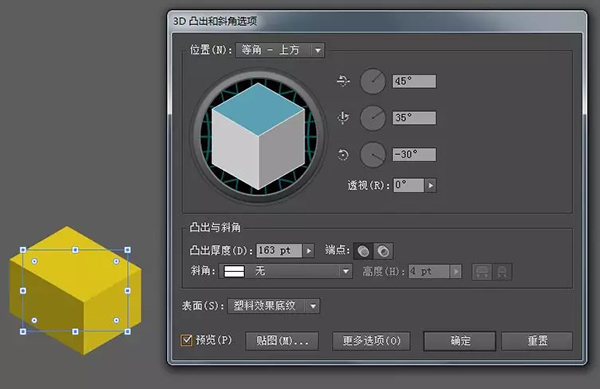The width and height of the screenshot is (600, 389).
Task: Open the 表面 surface dropdown
Action: (274, 306)
